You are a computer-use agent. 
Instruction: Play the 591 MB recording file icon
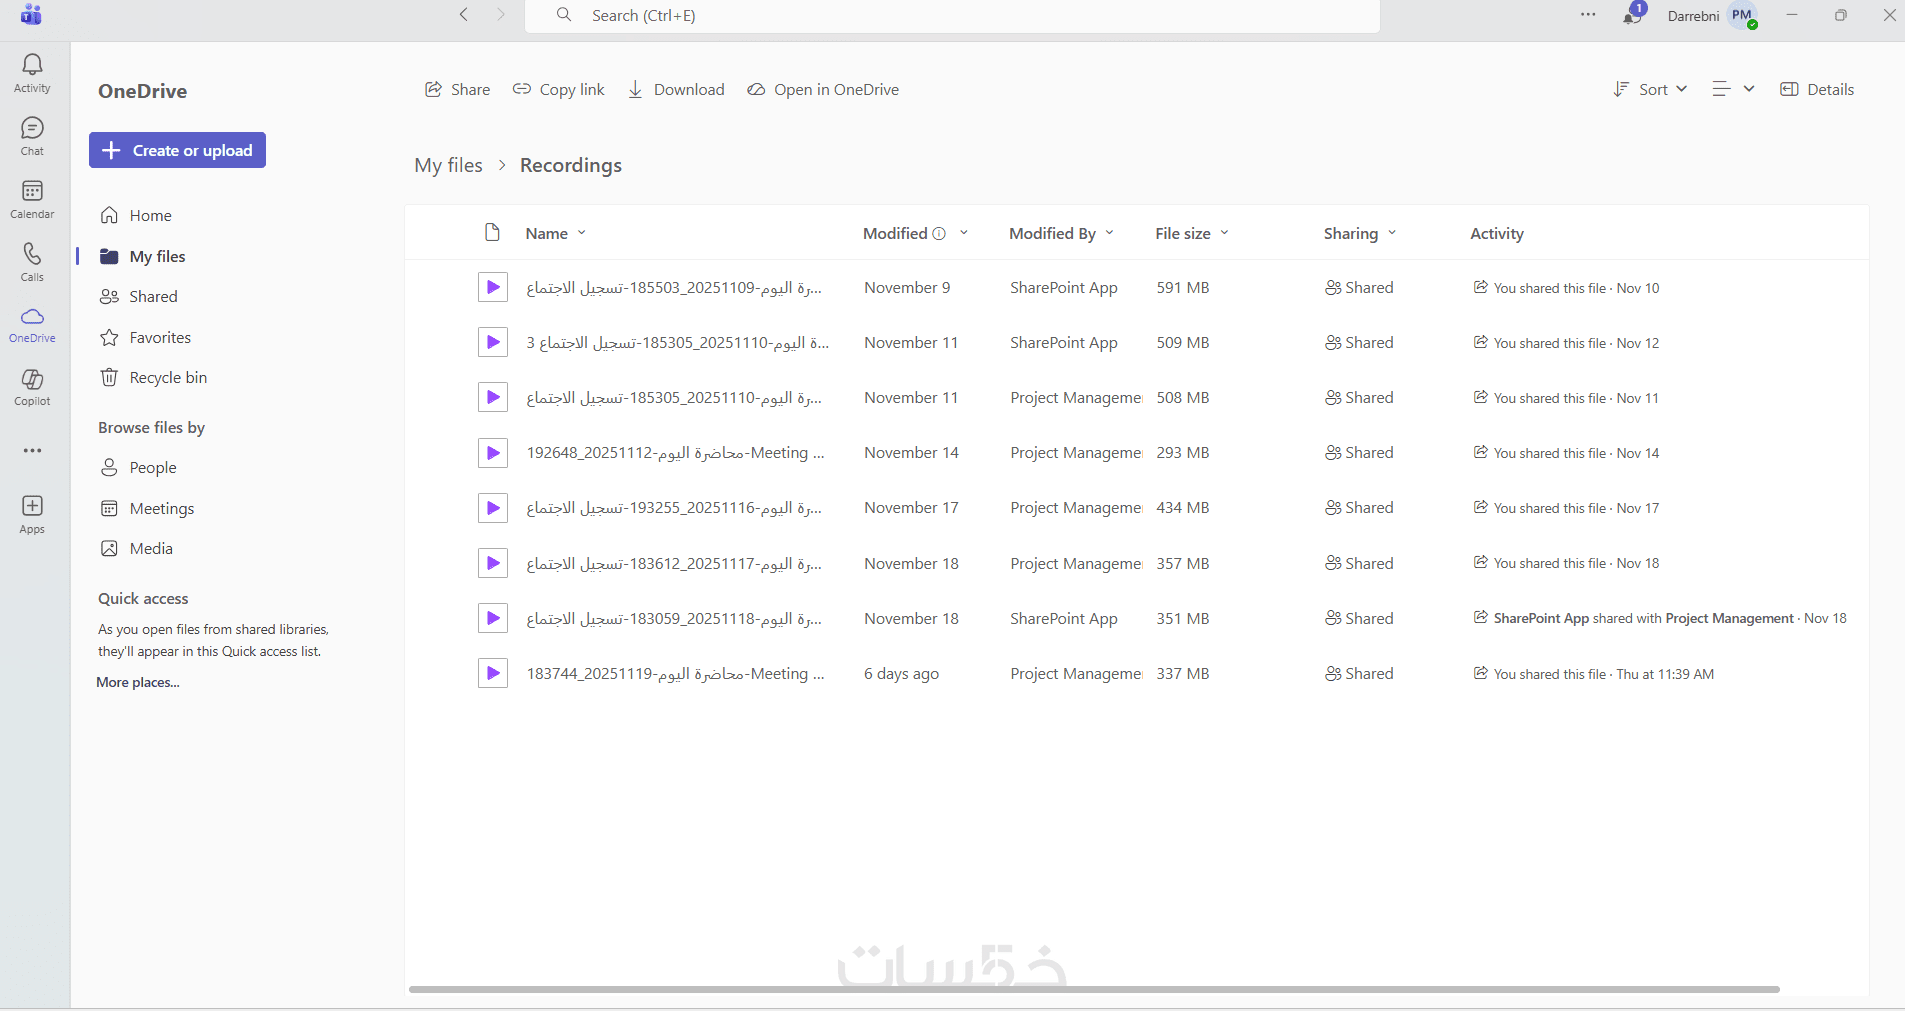492,288
